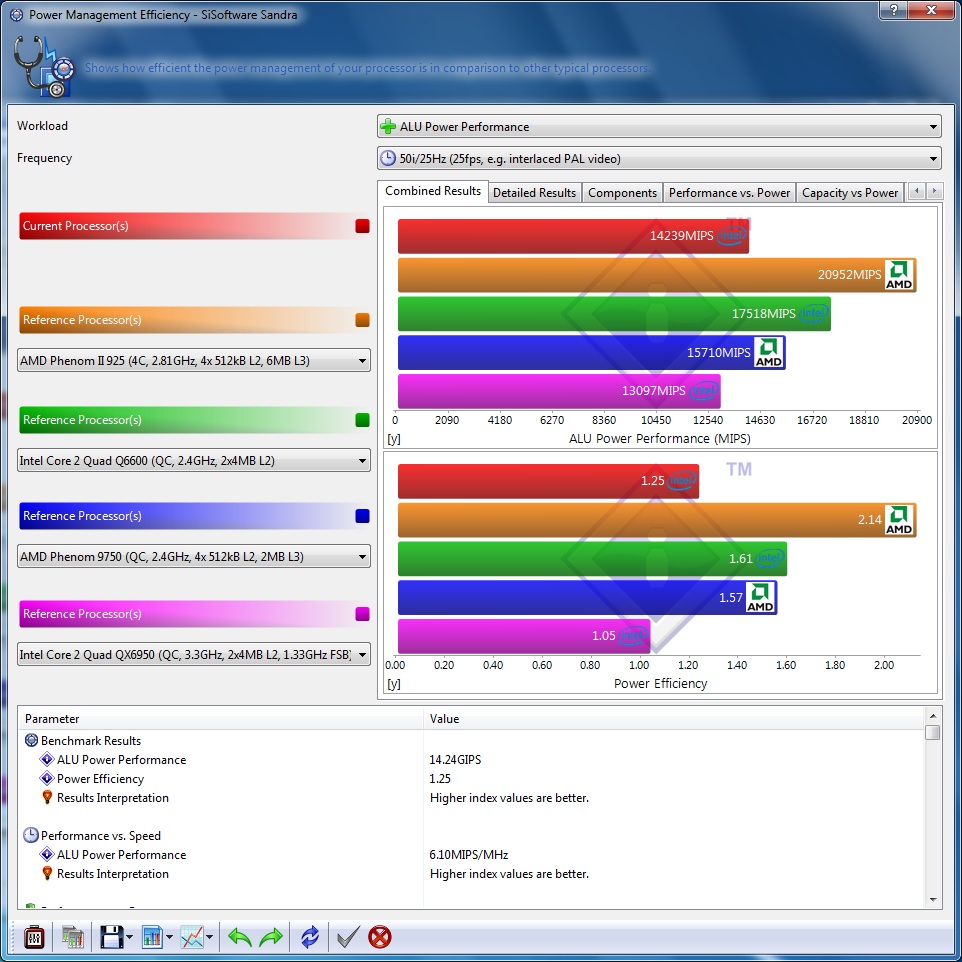
Task: Click the green forward arrow
Action: pyautogui.click(x=271, y=937)
